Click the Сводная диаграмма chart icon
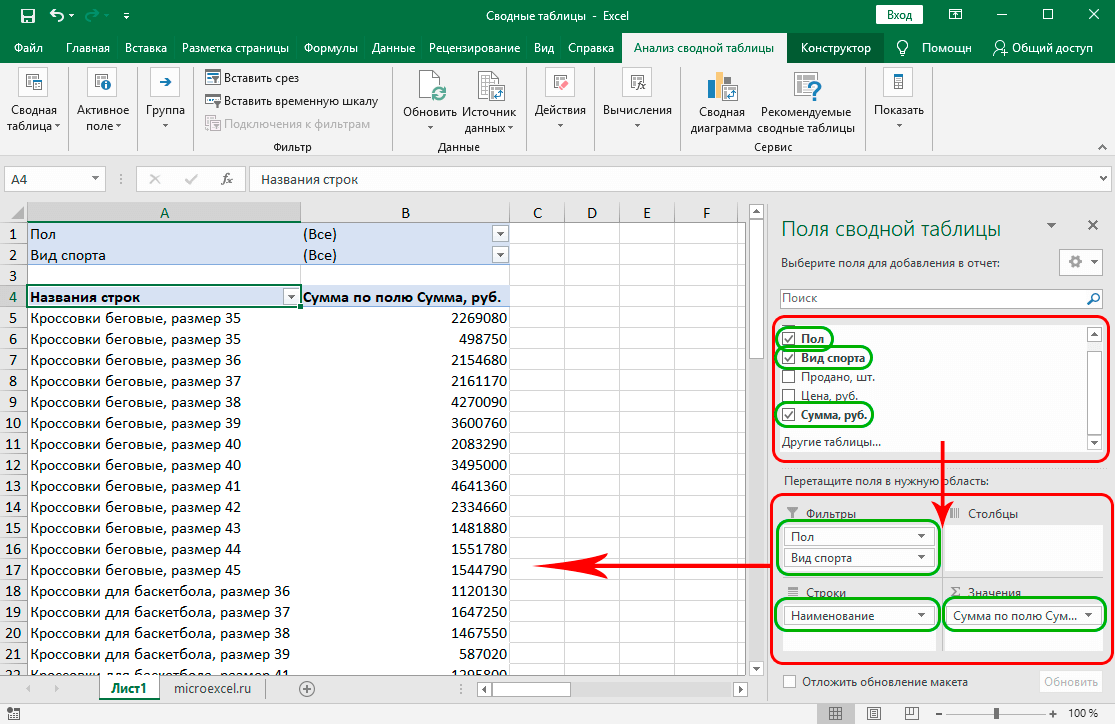1115x724 pixels. pos(721,88)
